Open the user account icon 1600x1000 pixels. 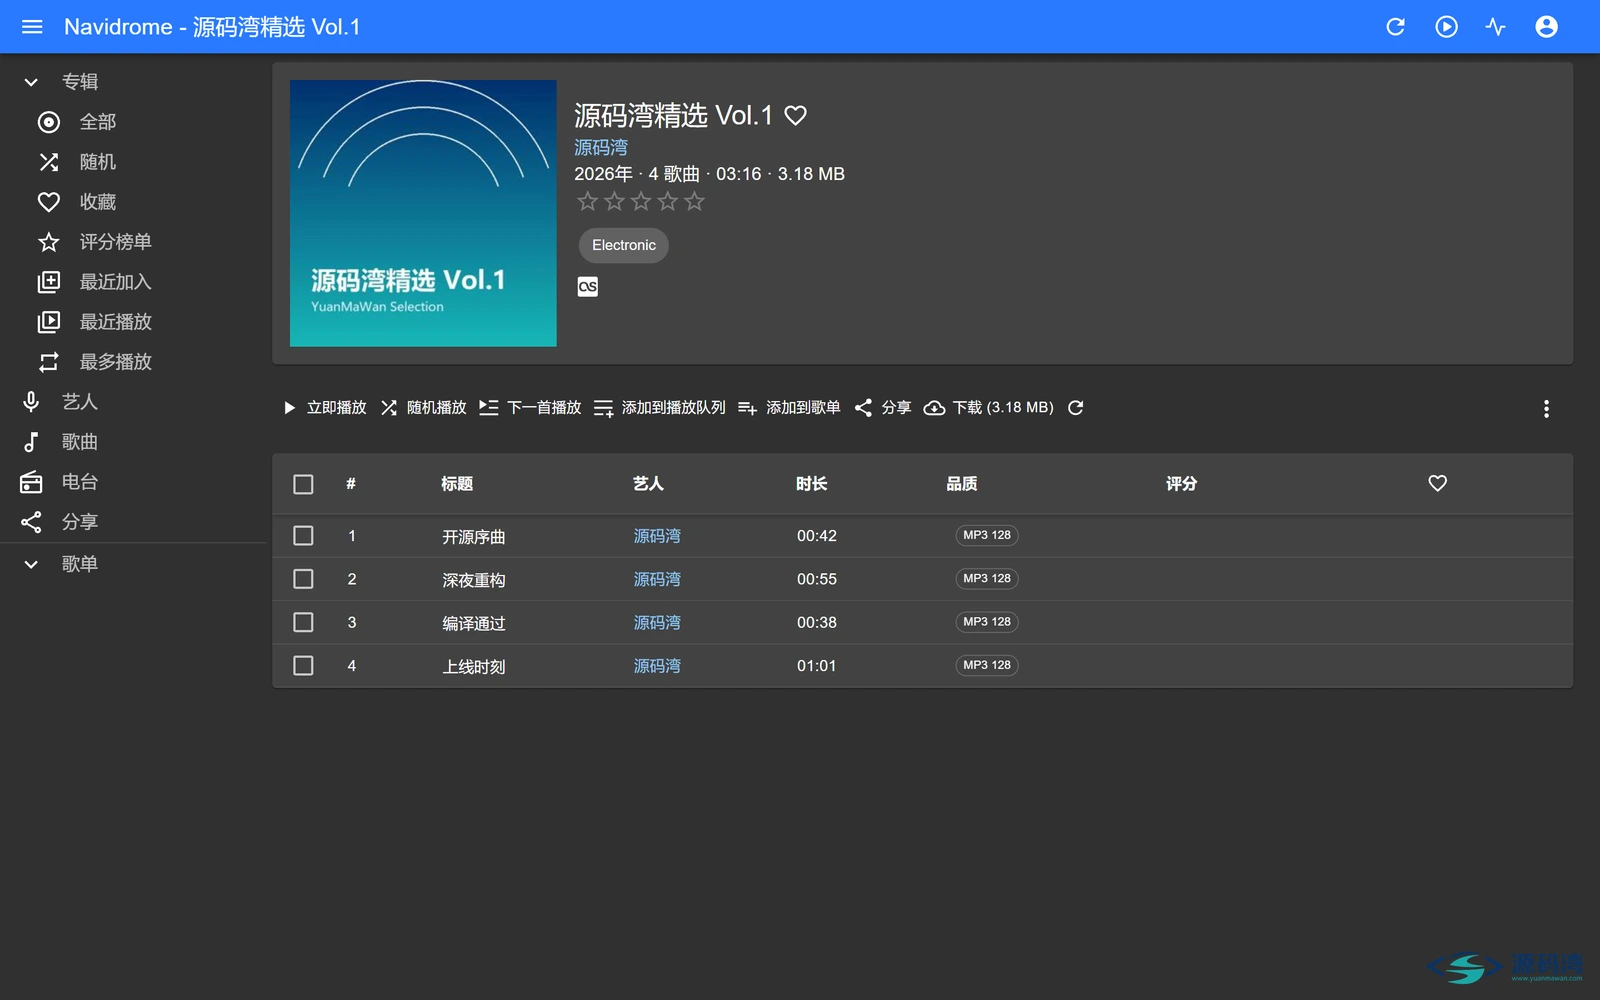pyautogui.click(x=1546, y=27)
